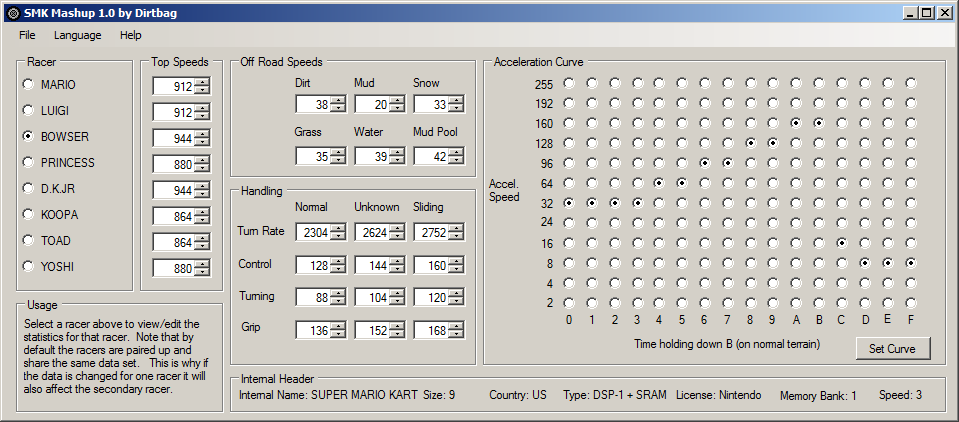Click the Type: DSP-1 + SRAM text
The image size is (959, 422).
(x=615, y=395)
